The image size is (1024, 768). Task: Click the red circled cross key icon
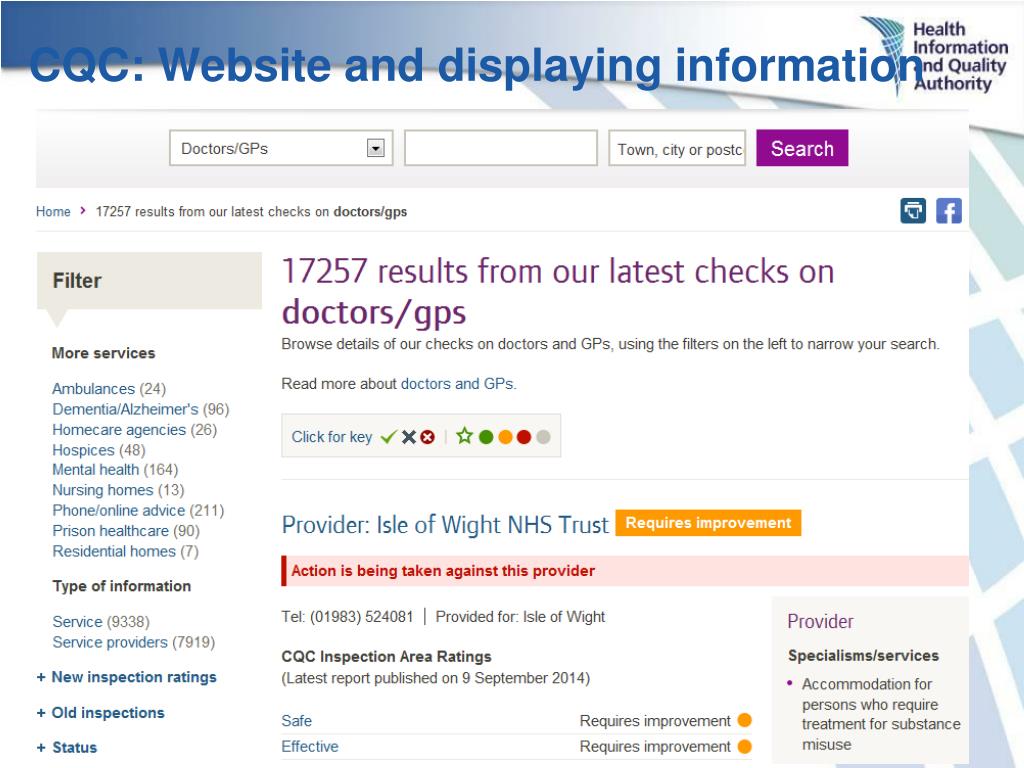(x=428, y=437)
